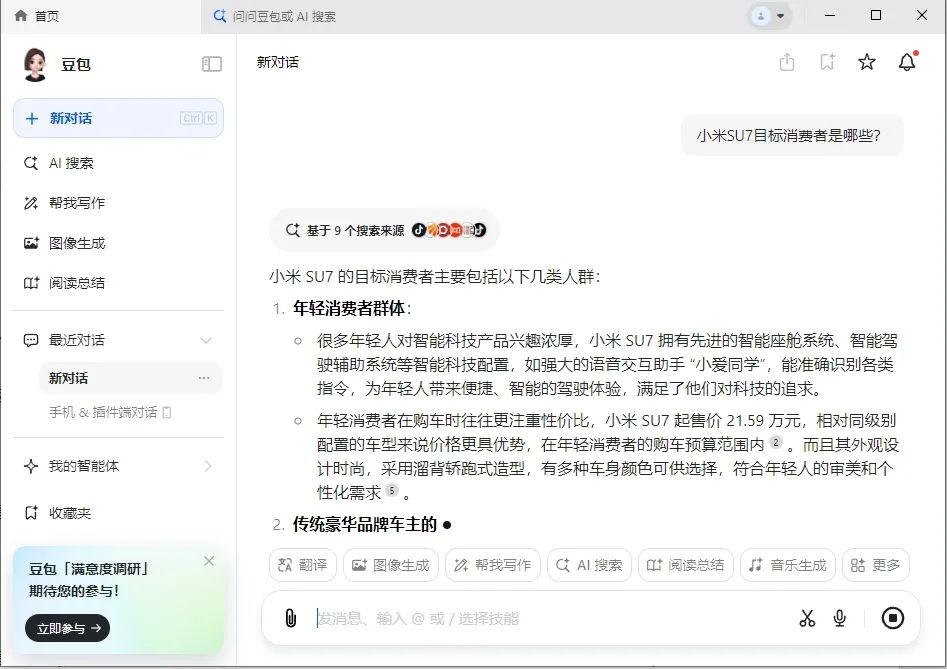Screen dimensions: 947x669
Task: Click the bookmark-add icon in chat header
Action: click(x=827, y=62)
